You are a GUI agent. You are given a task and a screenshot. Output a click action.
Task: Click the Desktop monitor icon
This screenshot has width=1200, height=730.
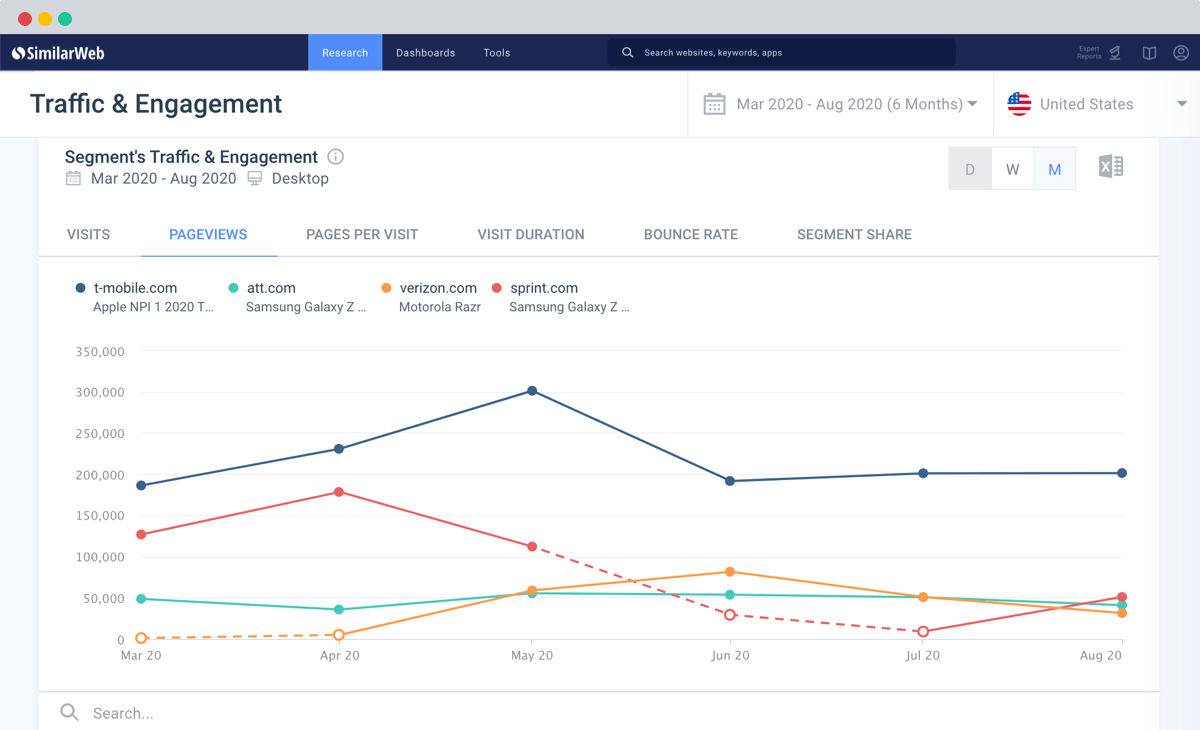(255, 178)
